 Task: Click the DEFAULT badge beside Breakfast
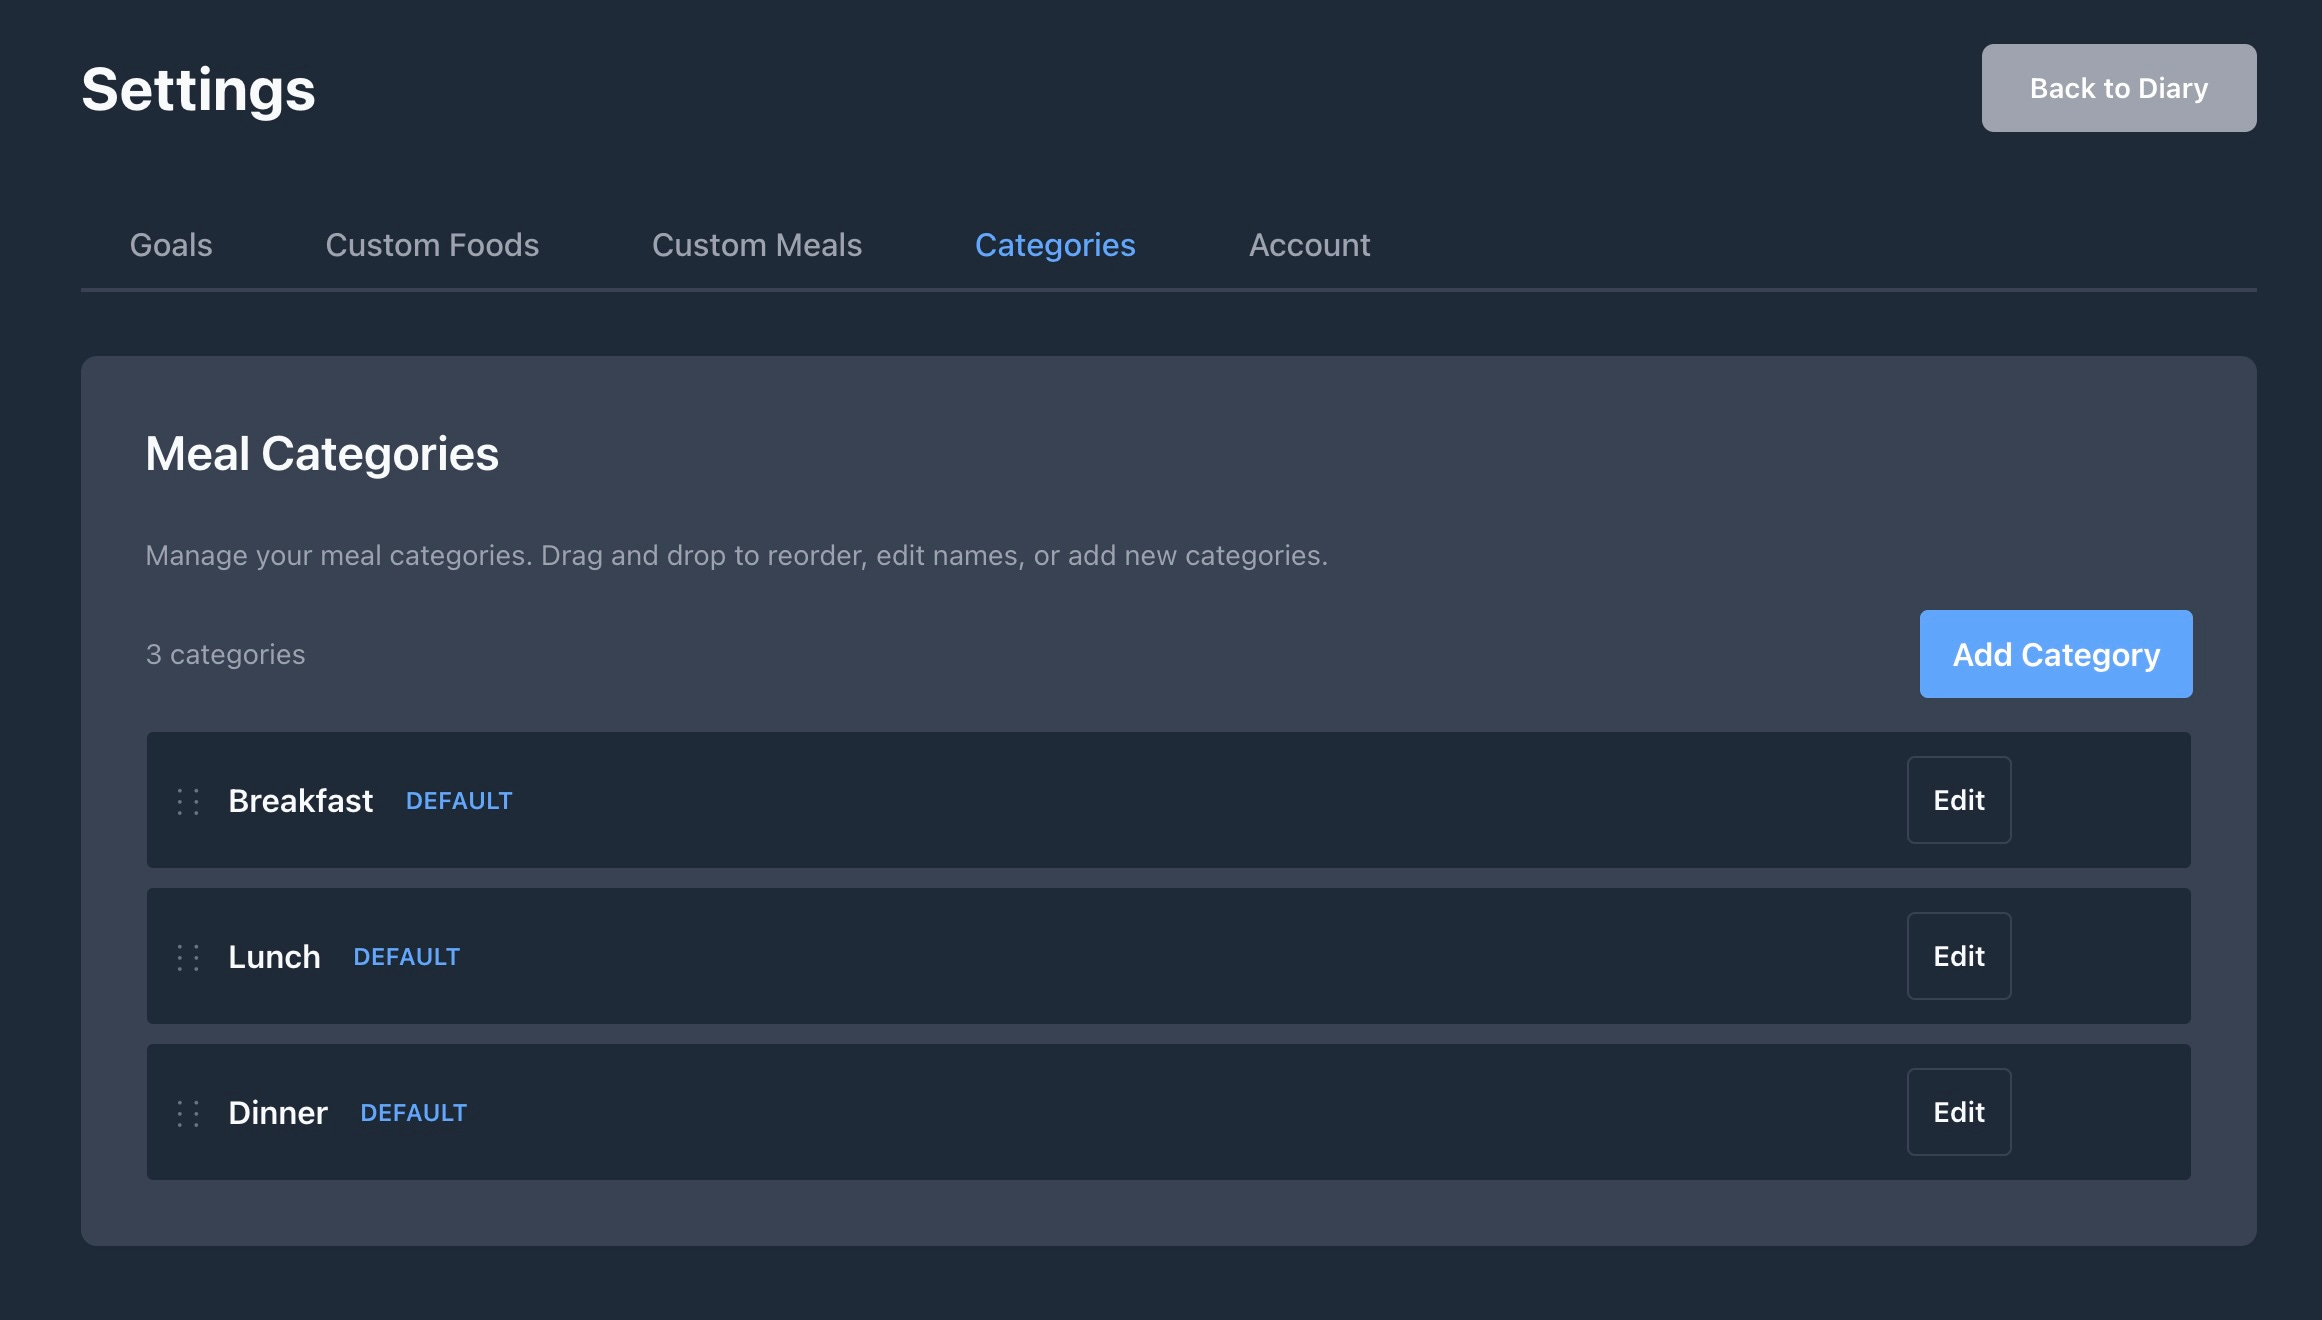click(x=459, y=801)
